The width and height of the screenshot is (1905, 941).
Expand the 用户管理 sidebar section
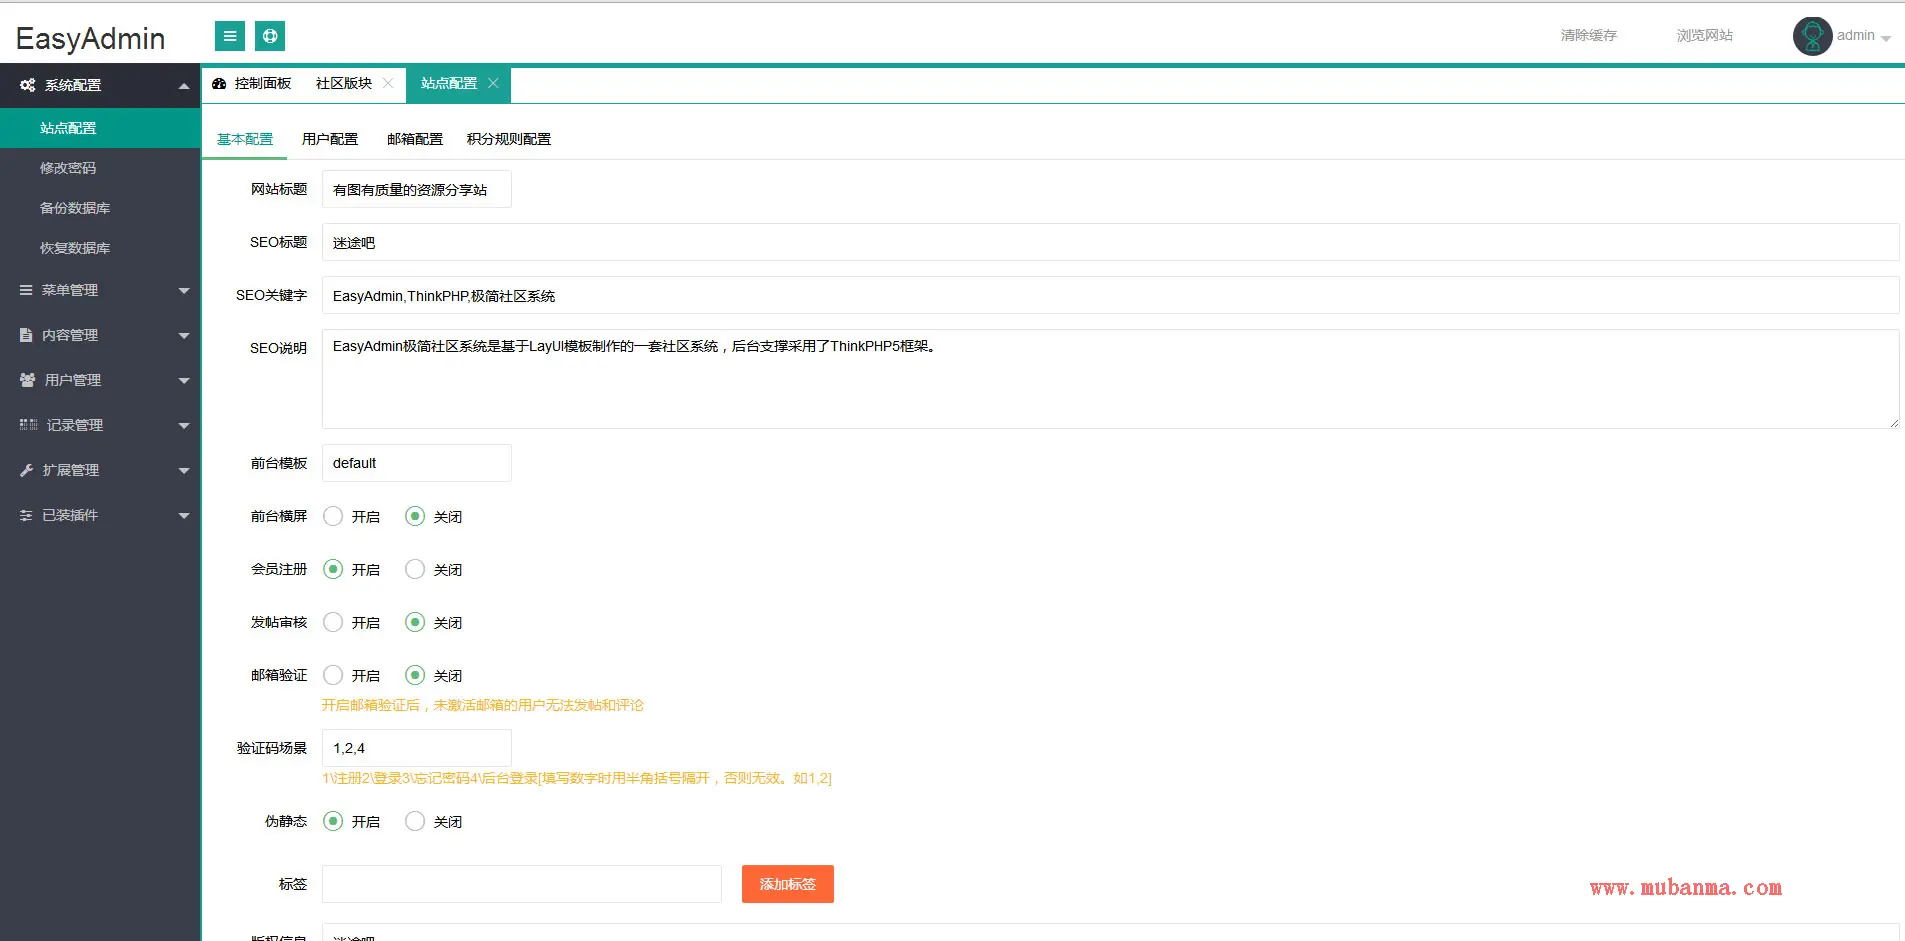[100, 380]
